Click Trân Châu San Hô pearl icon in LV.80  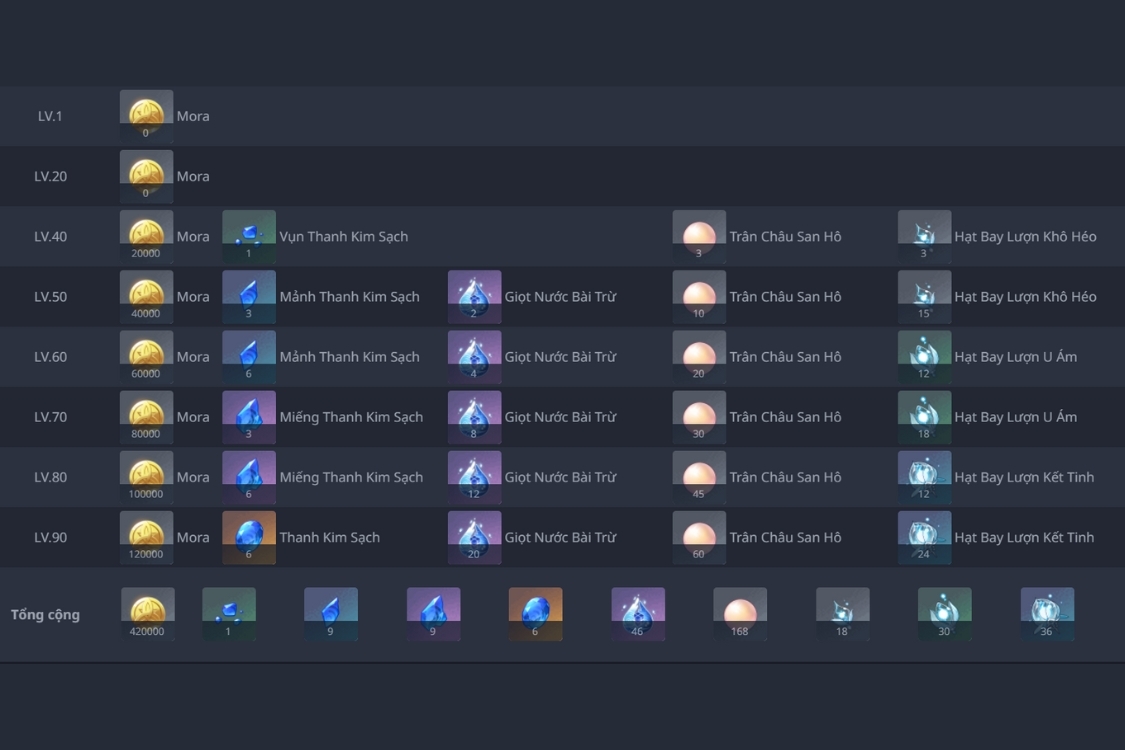699,477
